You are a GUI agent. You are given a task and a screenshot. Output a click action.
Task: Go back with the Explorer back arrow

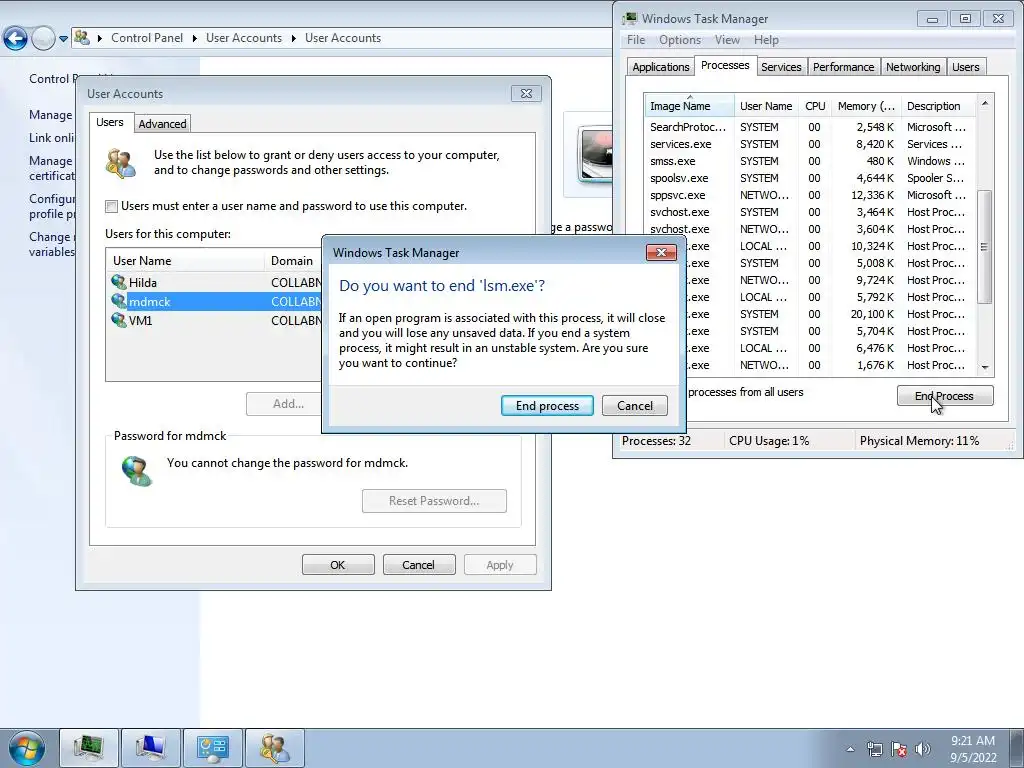15,39
